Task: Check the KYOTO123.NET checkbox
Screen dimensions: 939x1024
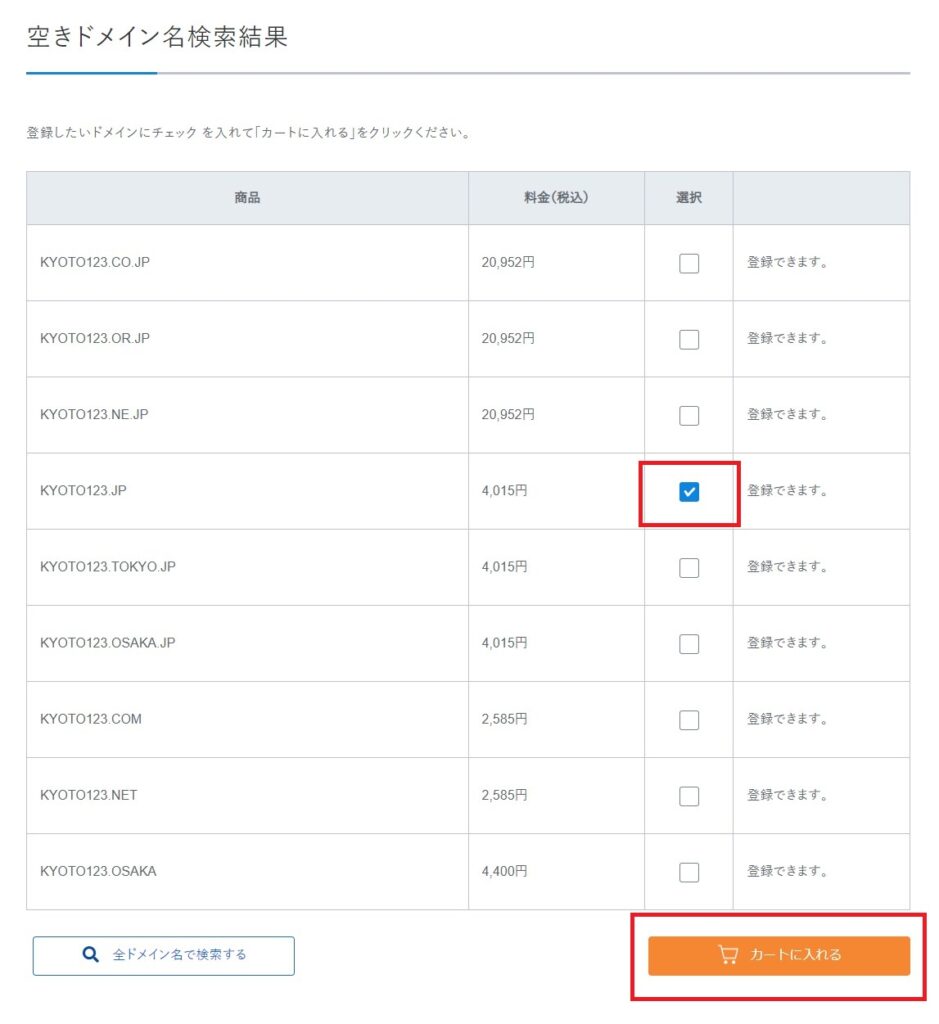Action: coord(688,795)
